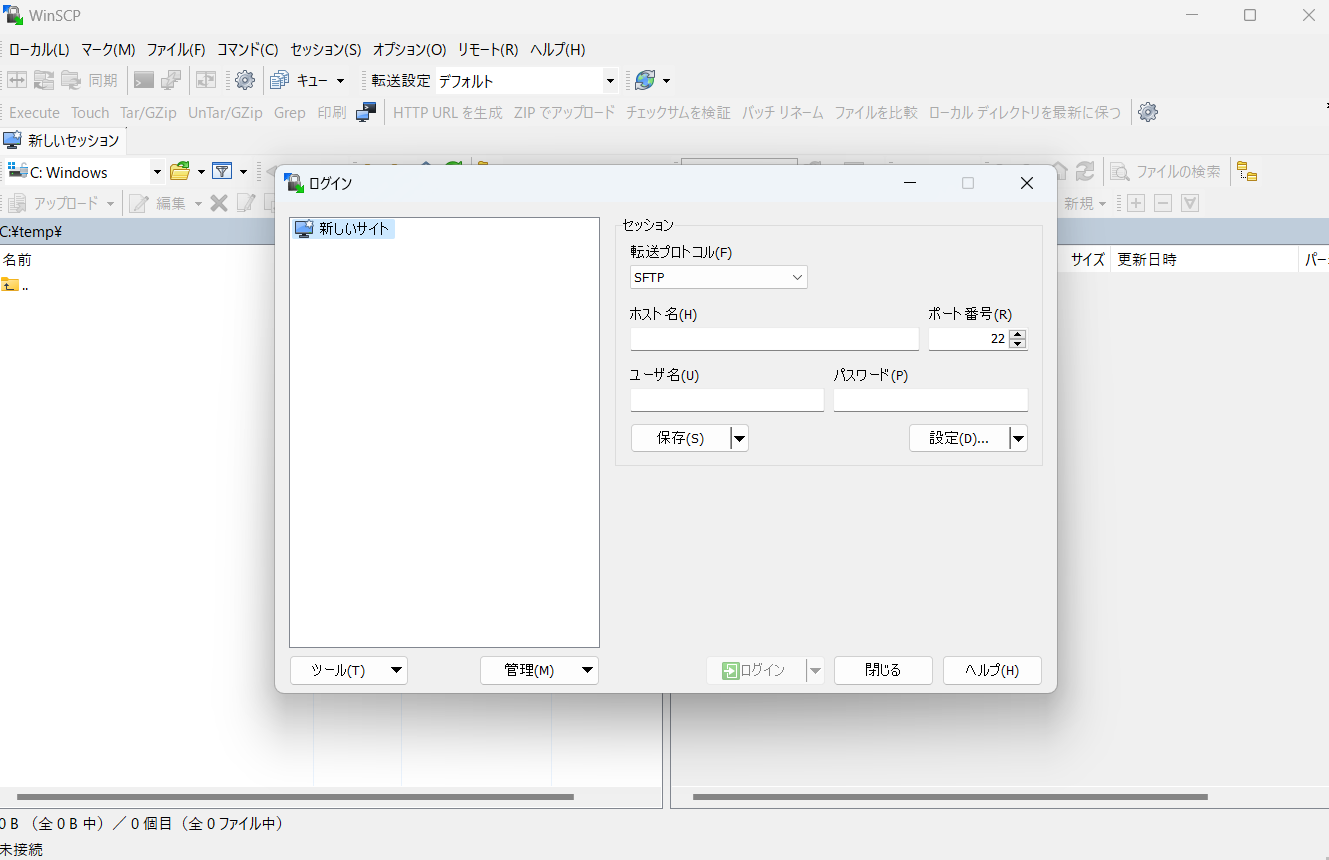Open the 転送プロトコル SFTP dropdown
The height and width of the screenshot is (860, 1329).
[x=719, y=277]
